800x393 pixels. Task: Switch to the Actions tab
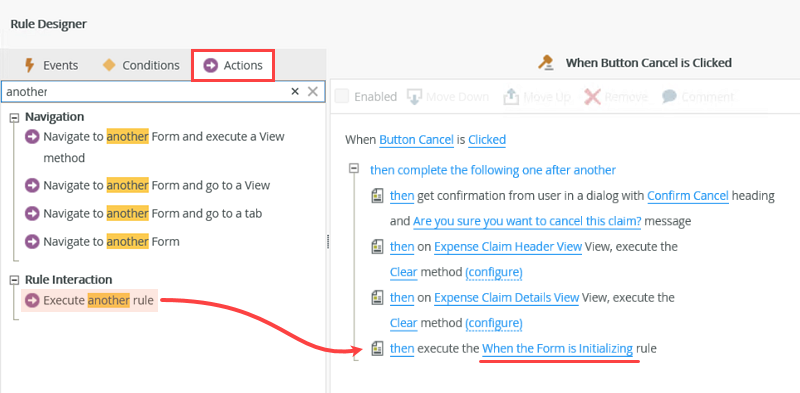(233, 65)
